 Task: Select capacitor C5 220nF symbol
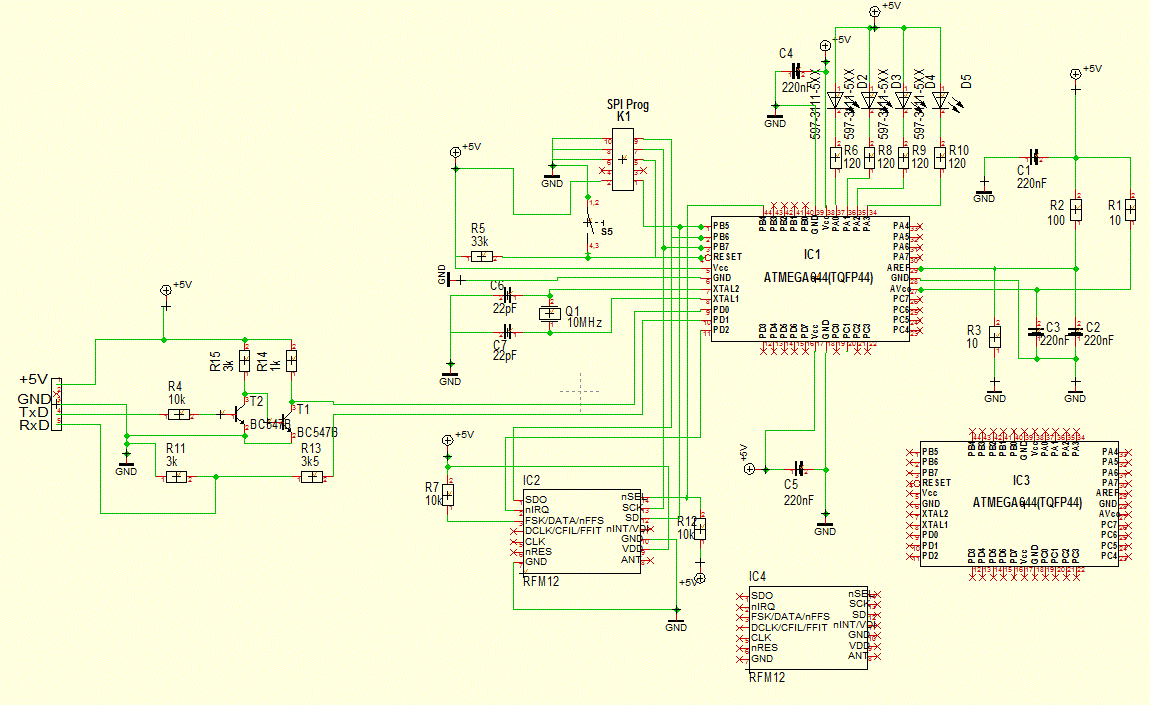pyautogui.click(x=799, y=468)
